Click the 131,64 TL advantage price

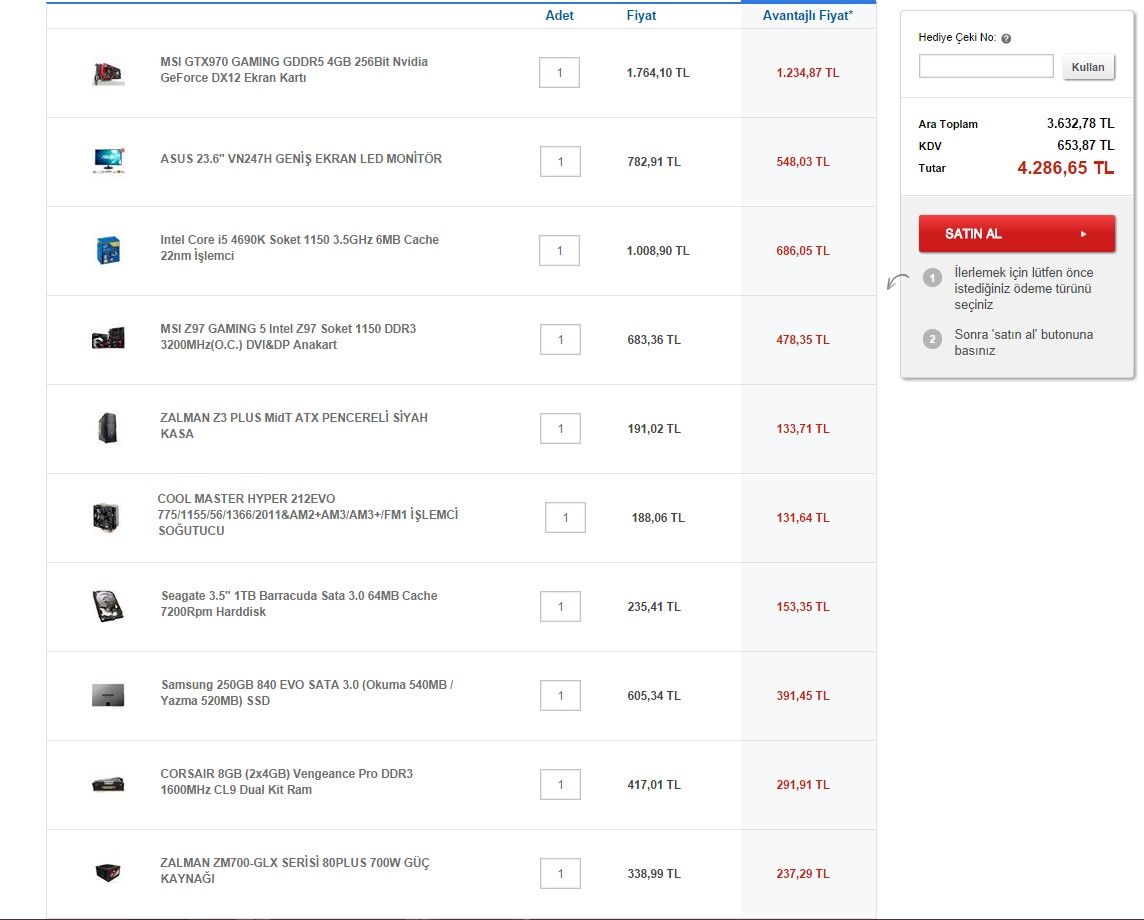(x=803, y=518)
